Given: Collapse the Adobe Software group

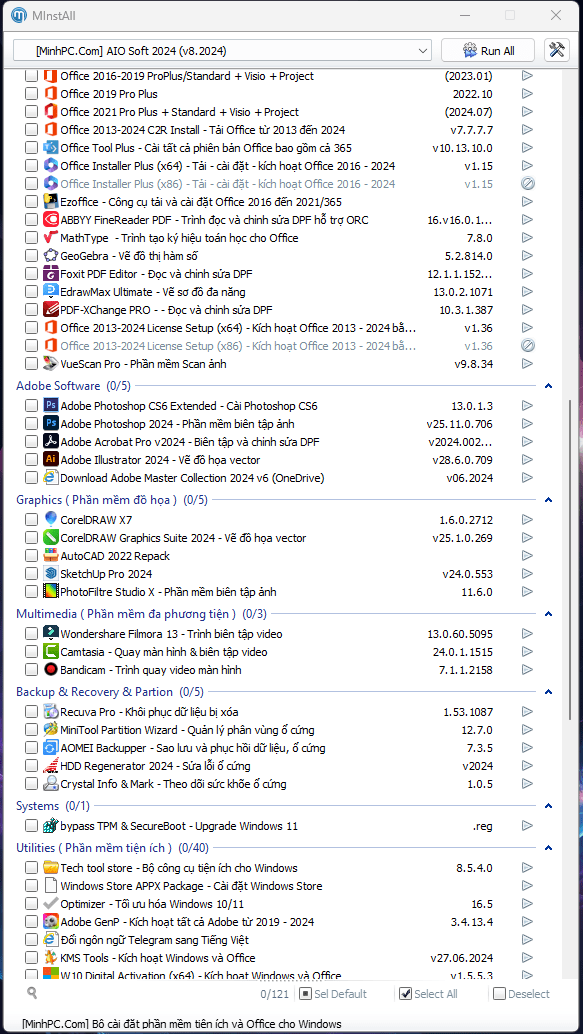Looking at the screenshot, I should click(548, 386).
